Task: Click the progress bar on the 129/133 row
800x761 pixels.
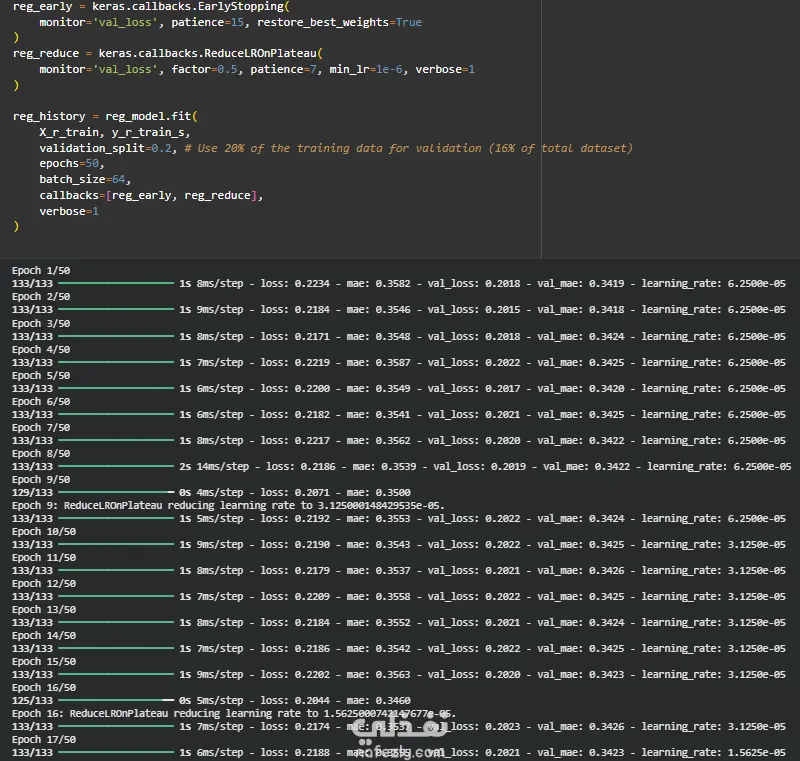Action: click(116, 492)
